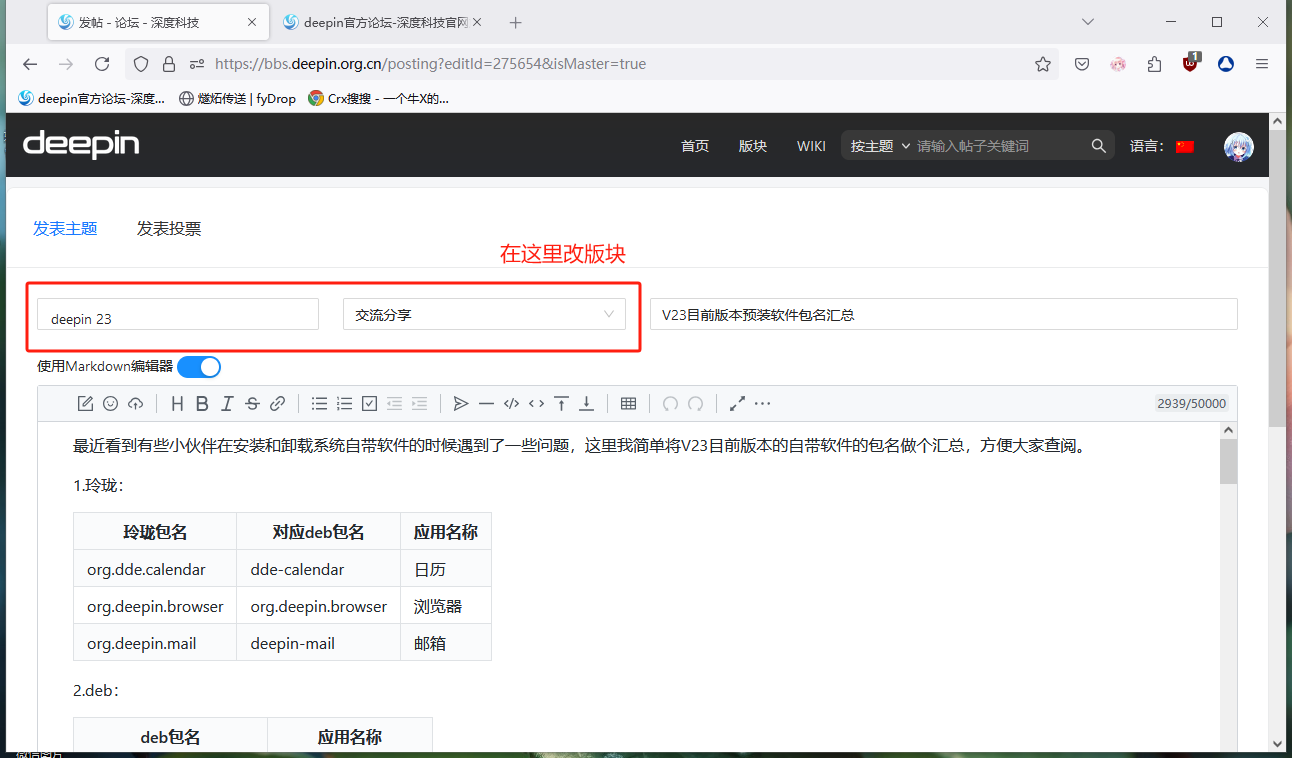Reload the current browser page
Screen dimensions: 1292x758
[102, 64]
